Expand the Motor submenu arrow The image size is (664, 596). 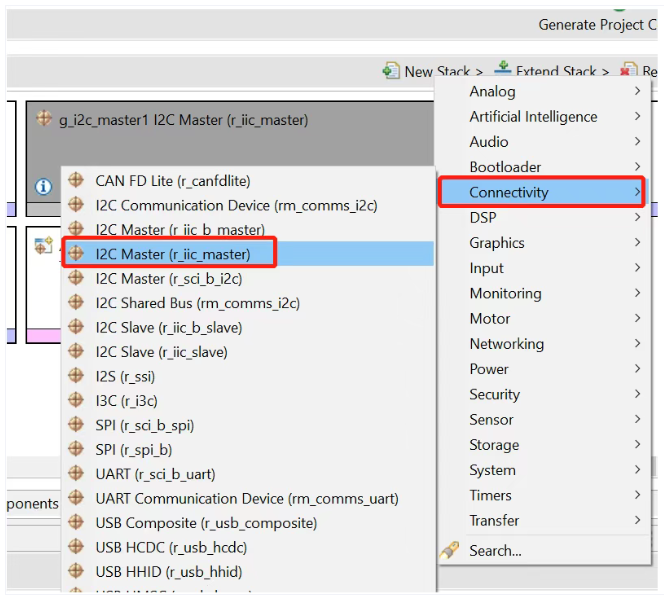(x=637, y=318)
